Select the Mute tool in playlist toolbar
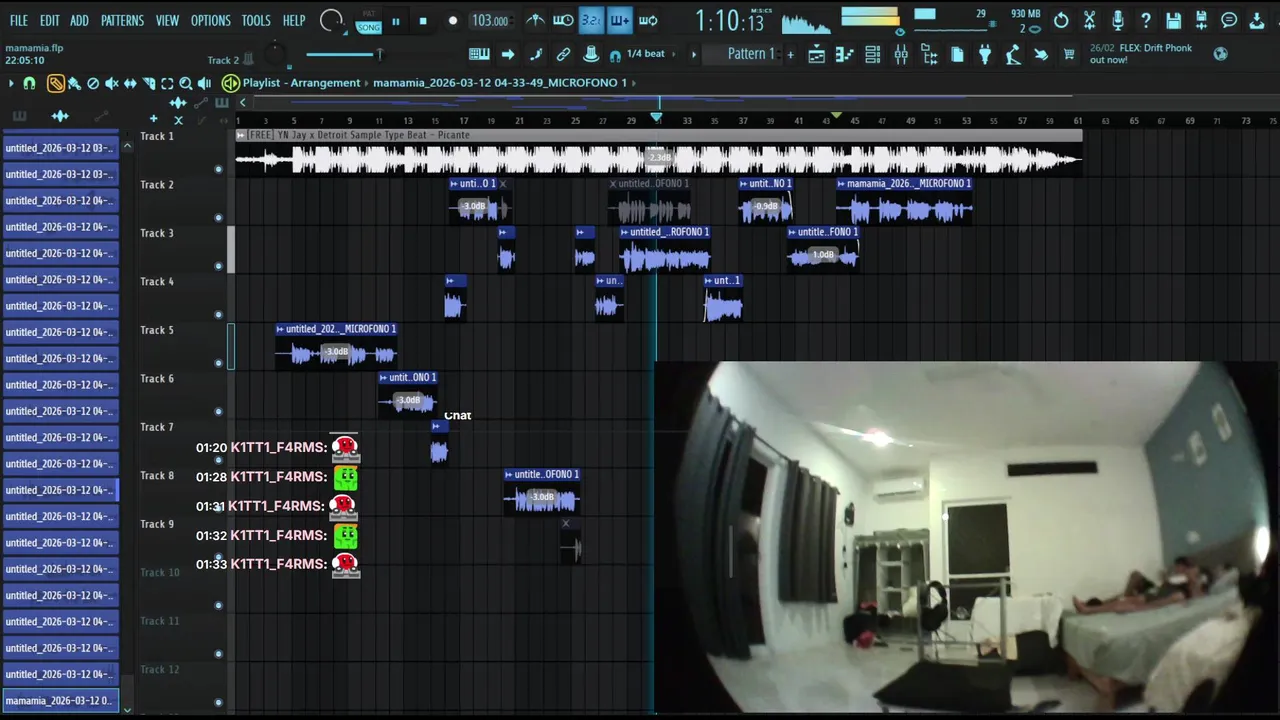 (111, 83)
